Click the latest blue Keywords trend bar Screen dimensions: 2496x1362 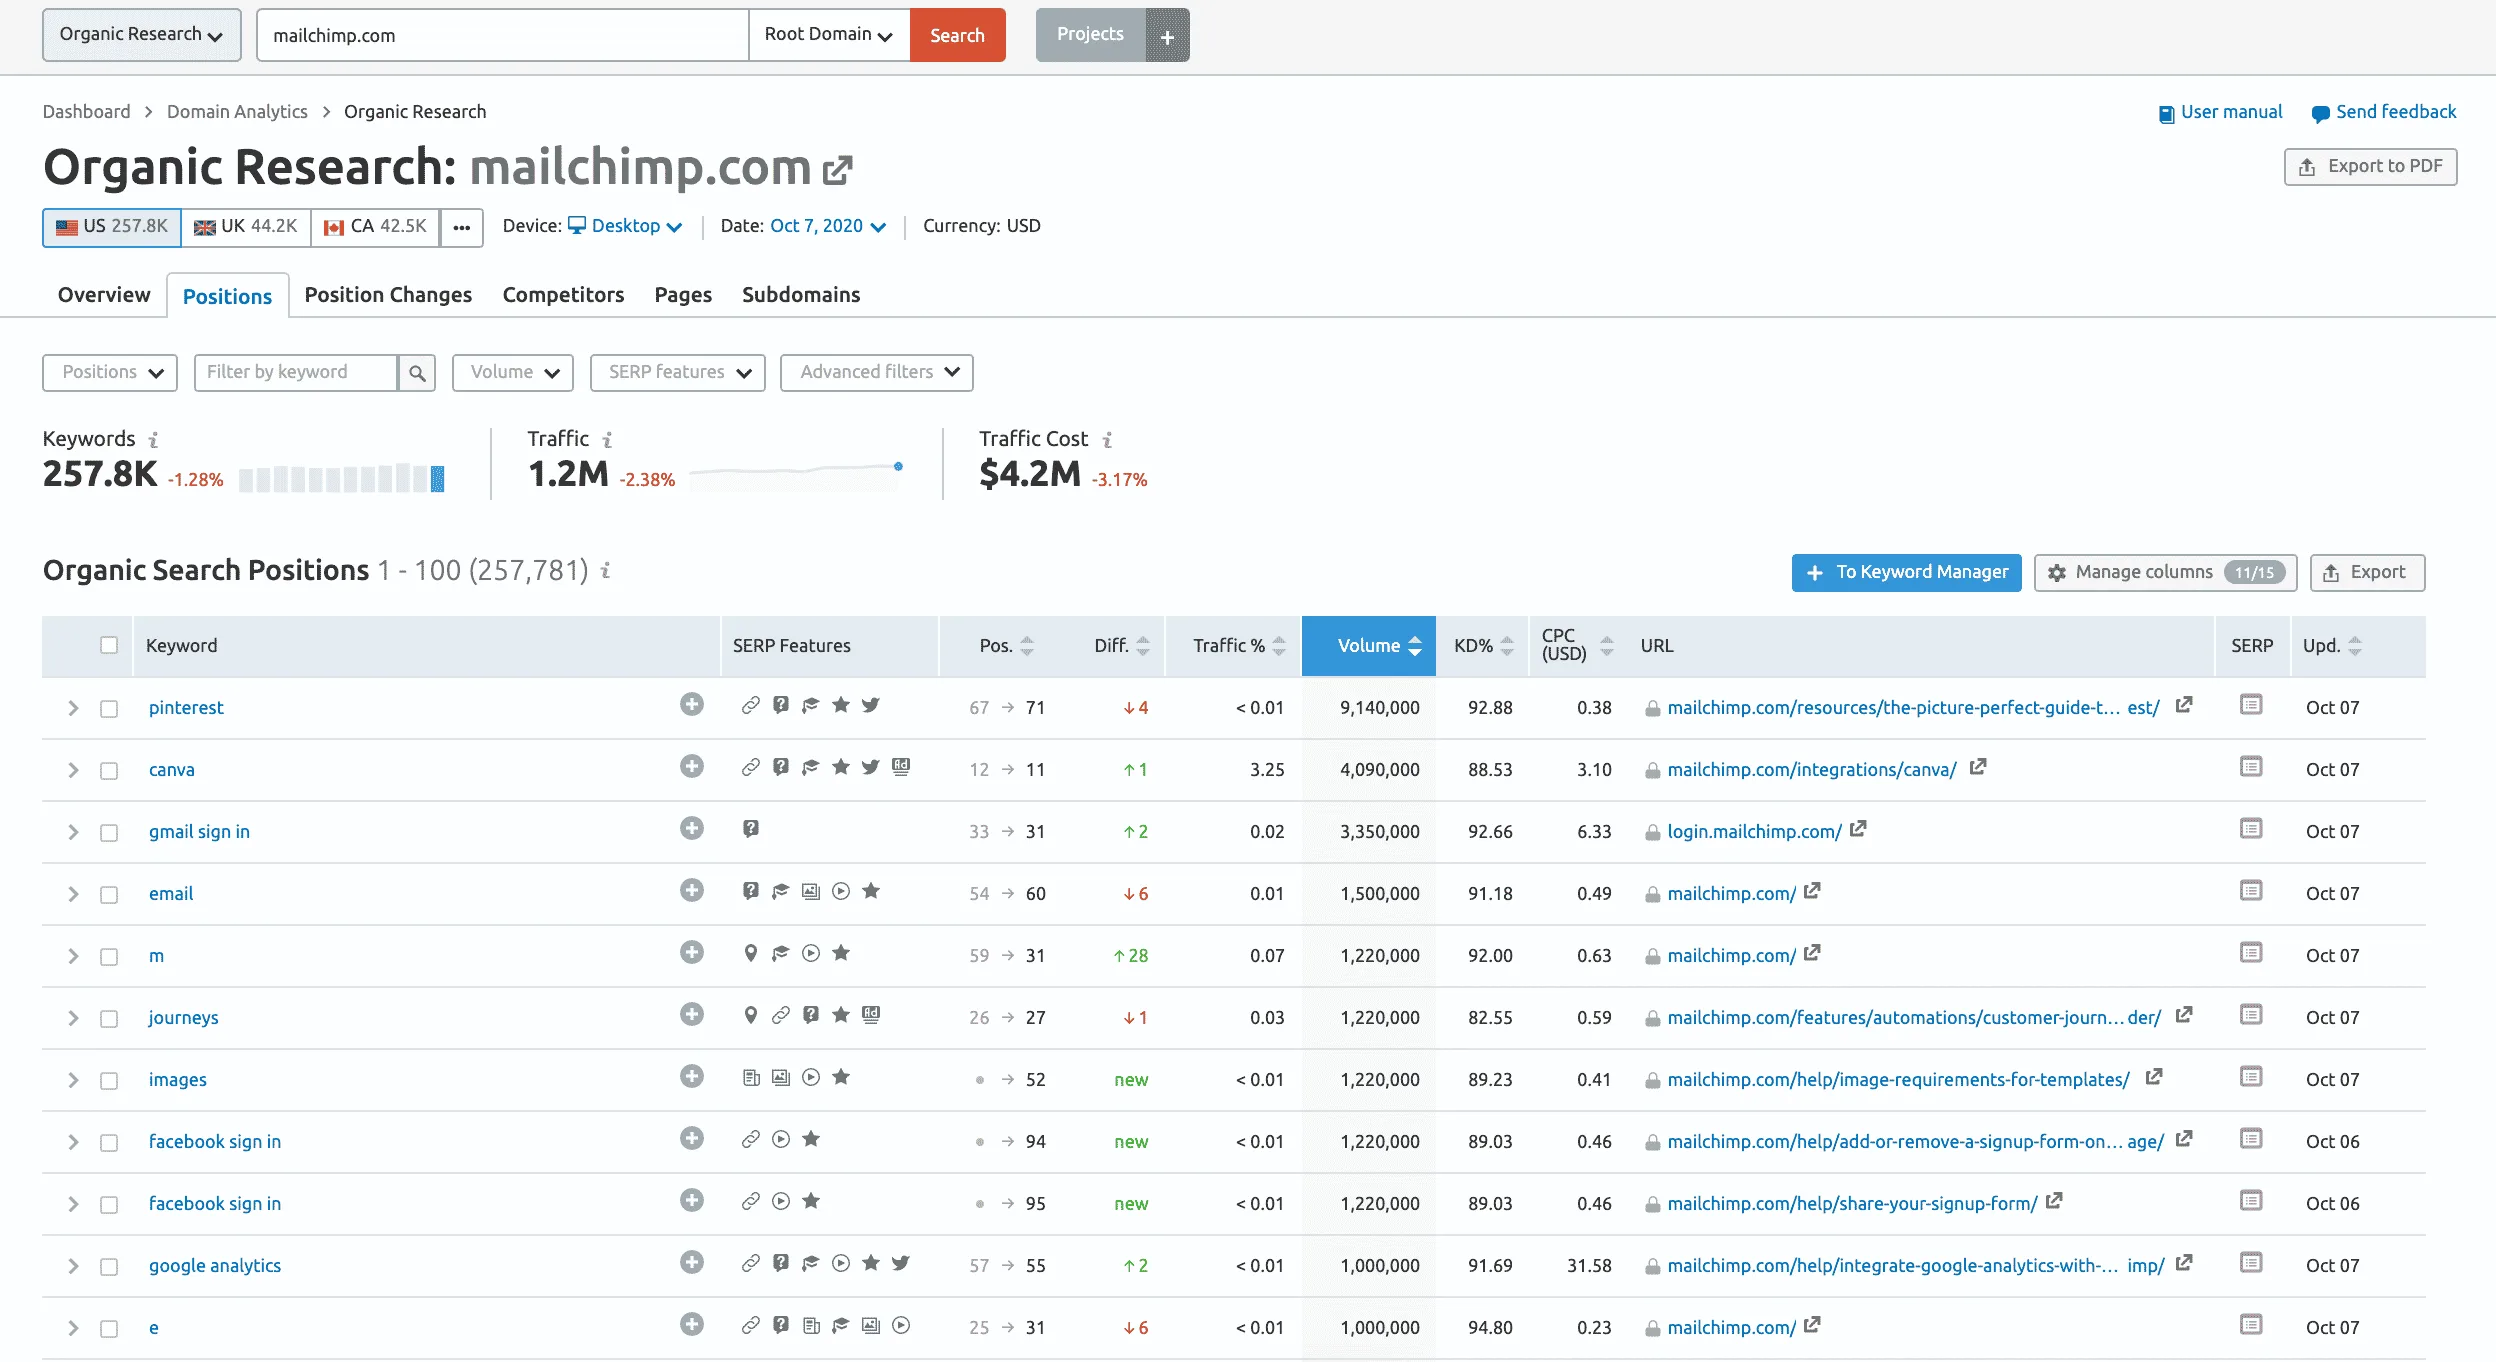pyautogui.click(x=437, y=479)
